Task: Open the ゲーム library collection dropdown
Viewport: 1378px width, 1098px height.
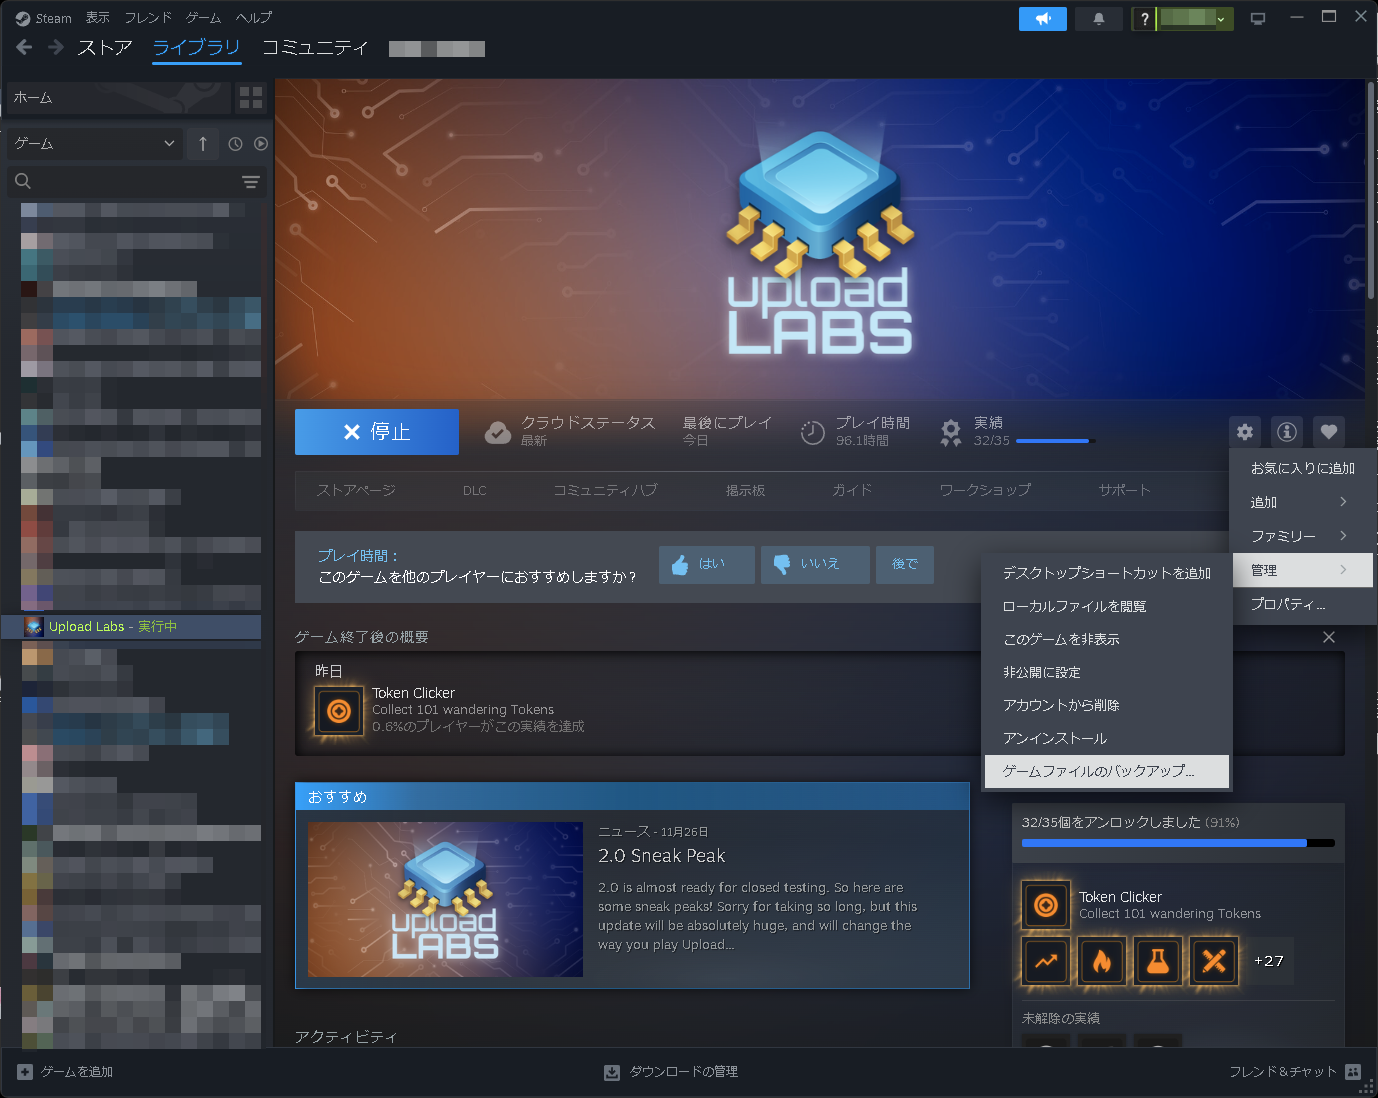Action: coord(93,143)
